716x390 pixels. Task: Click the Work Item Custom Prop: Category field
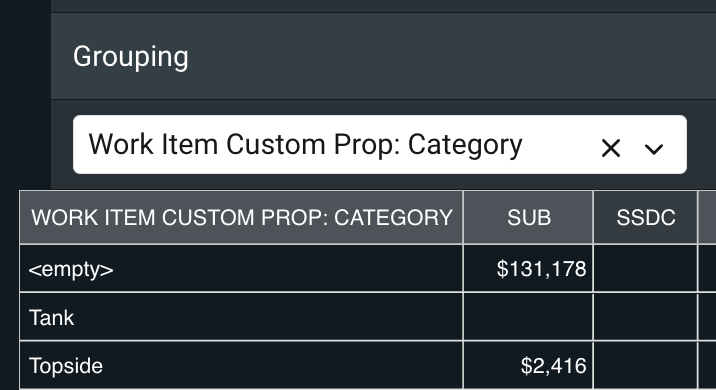pos(379,144)
